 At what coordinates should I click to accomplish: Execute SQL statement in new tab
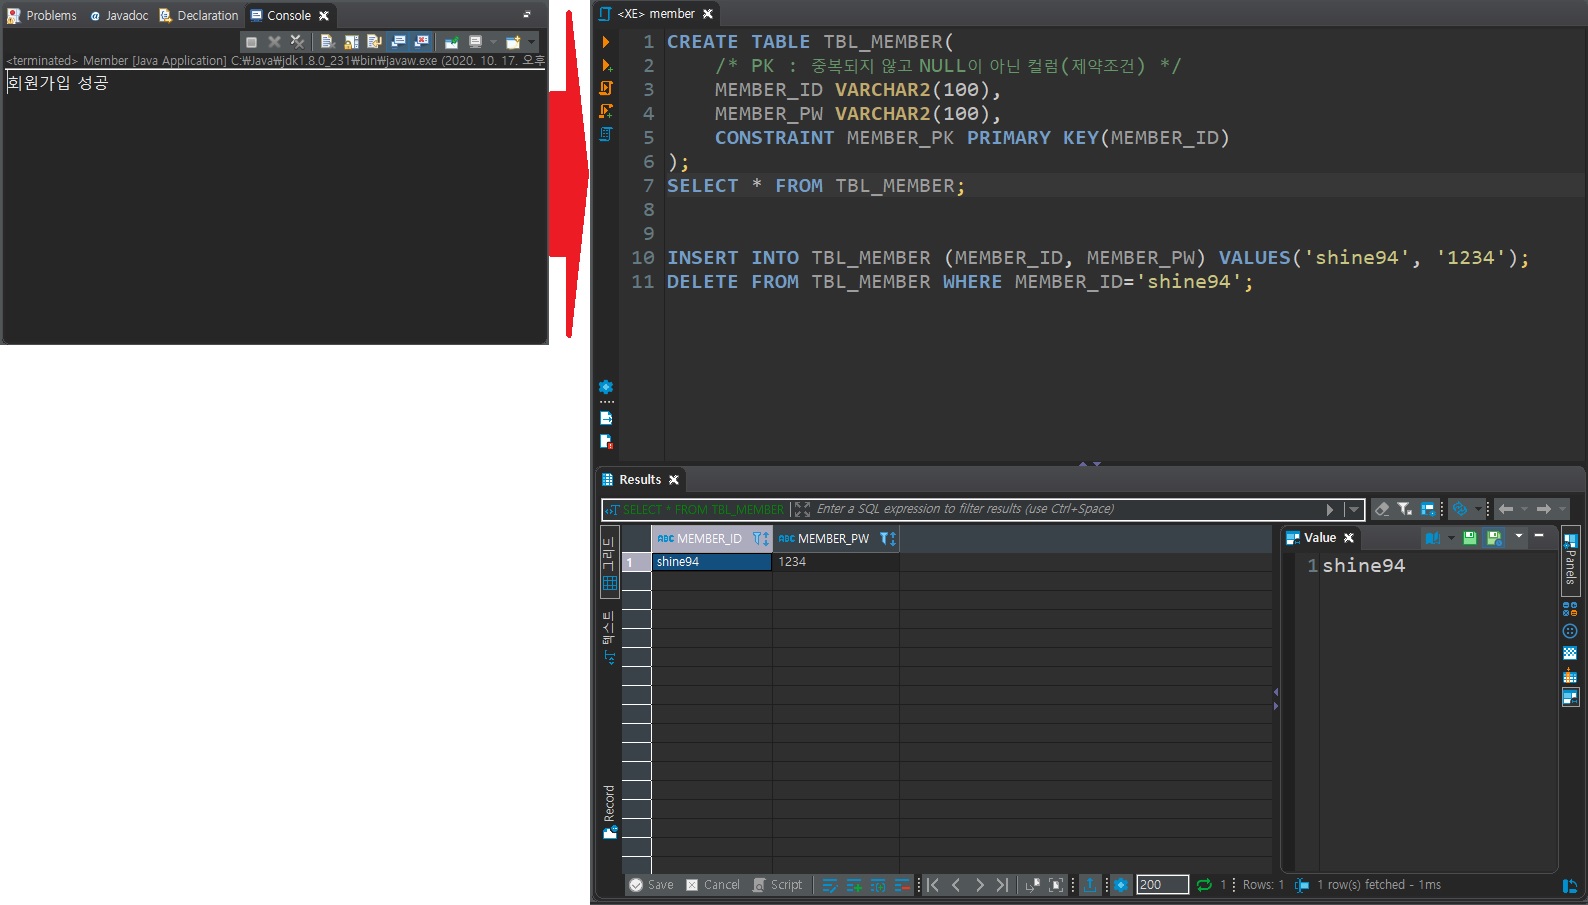pos(606,65)
